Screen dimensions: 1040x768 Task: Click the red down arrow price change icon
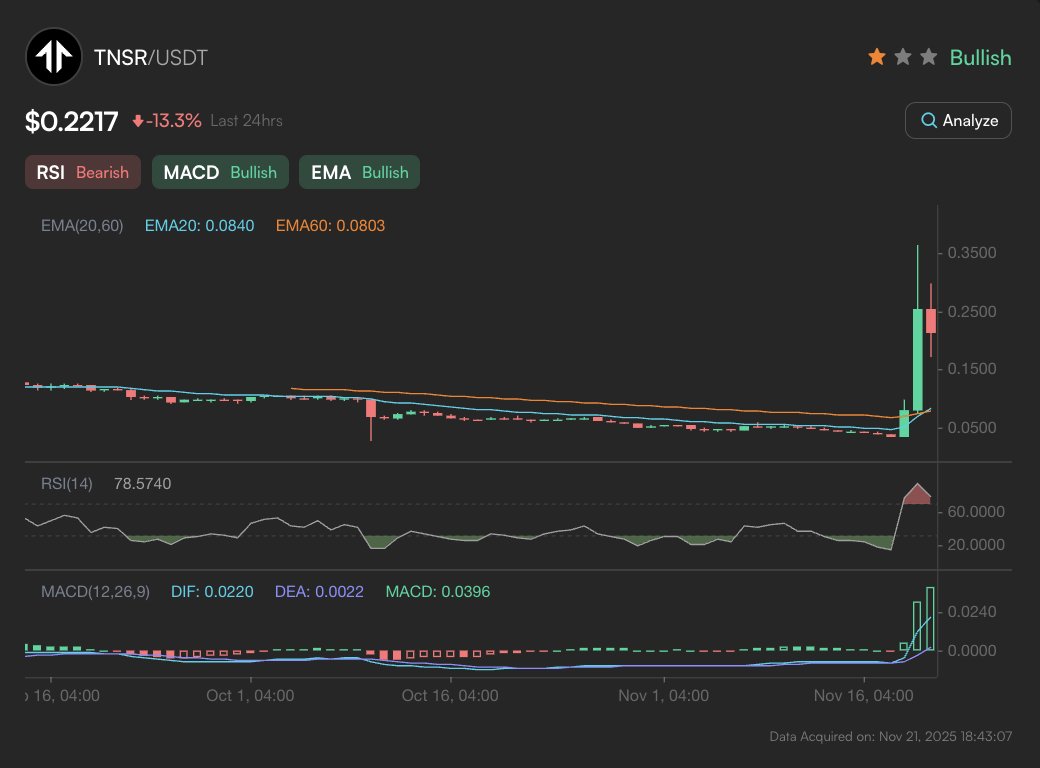[138, 121]
